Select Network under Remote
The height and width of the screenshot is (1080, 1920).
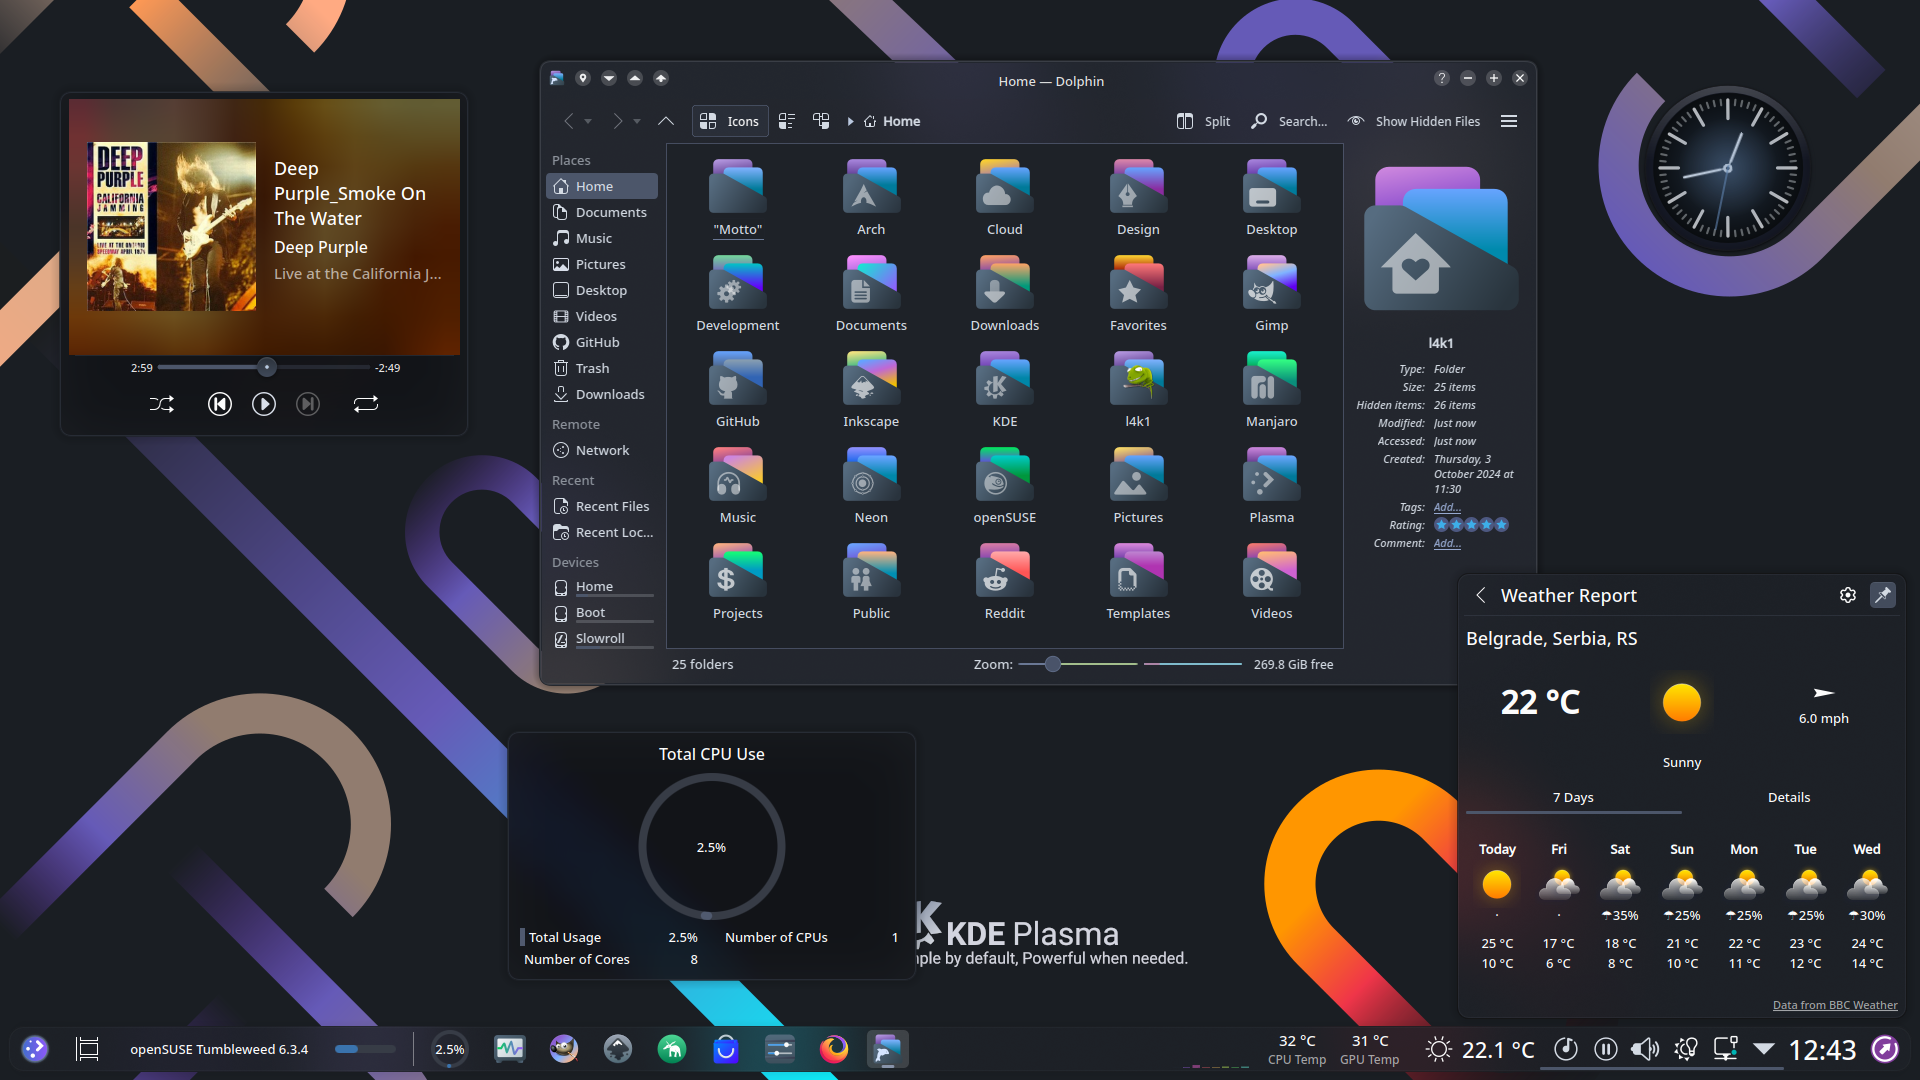601,450
